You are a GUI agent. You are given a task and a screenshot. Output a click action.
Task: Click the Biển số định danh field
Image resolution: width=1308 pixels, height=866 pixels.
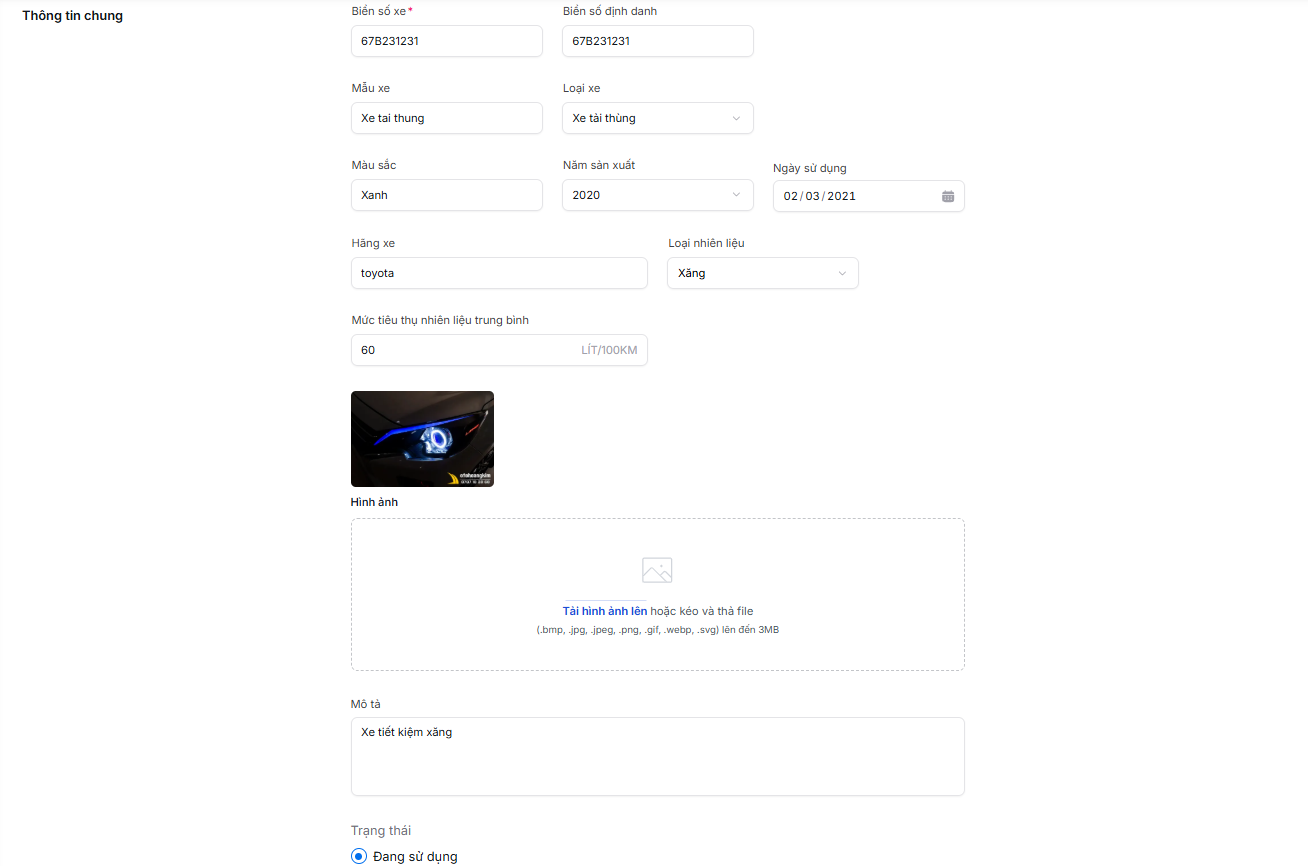657,41
